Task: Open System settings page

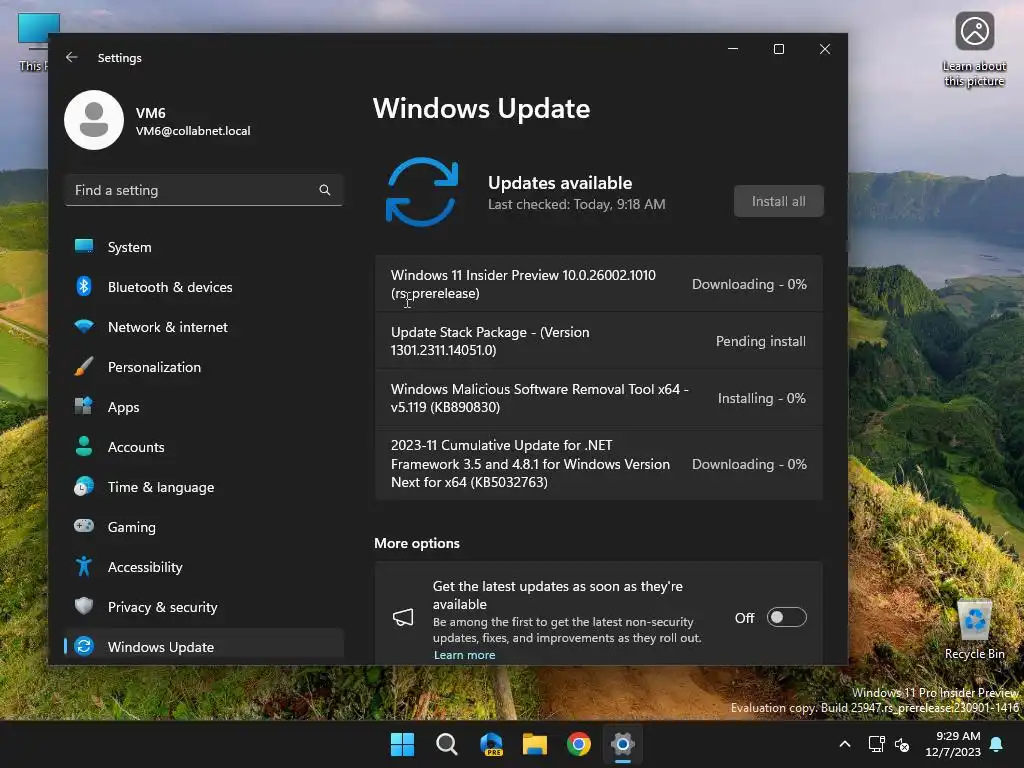Action: (x=204, y=247)
